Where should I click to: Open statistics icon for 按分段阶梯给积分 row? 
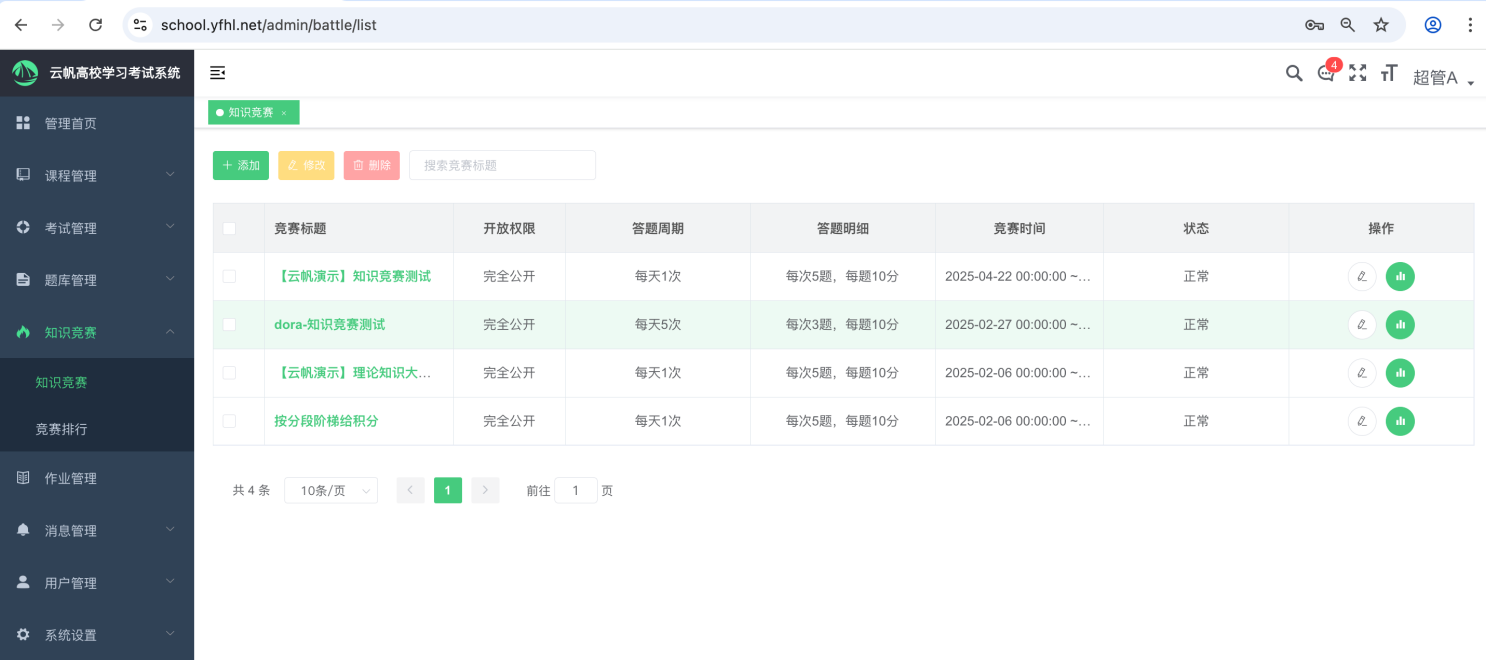click(x=1400, y=421)
